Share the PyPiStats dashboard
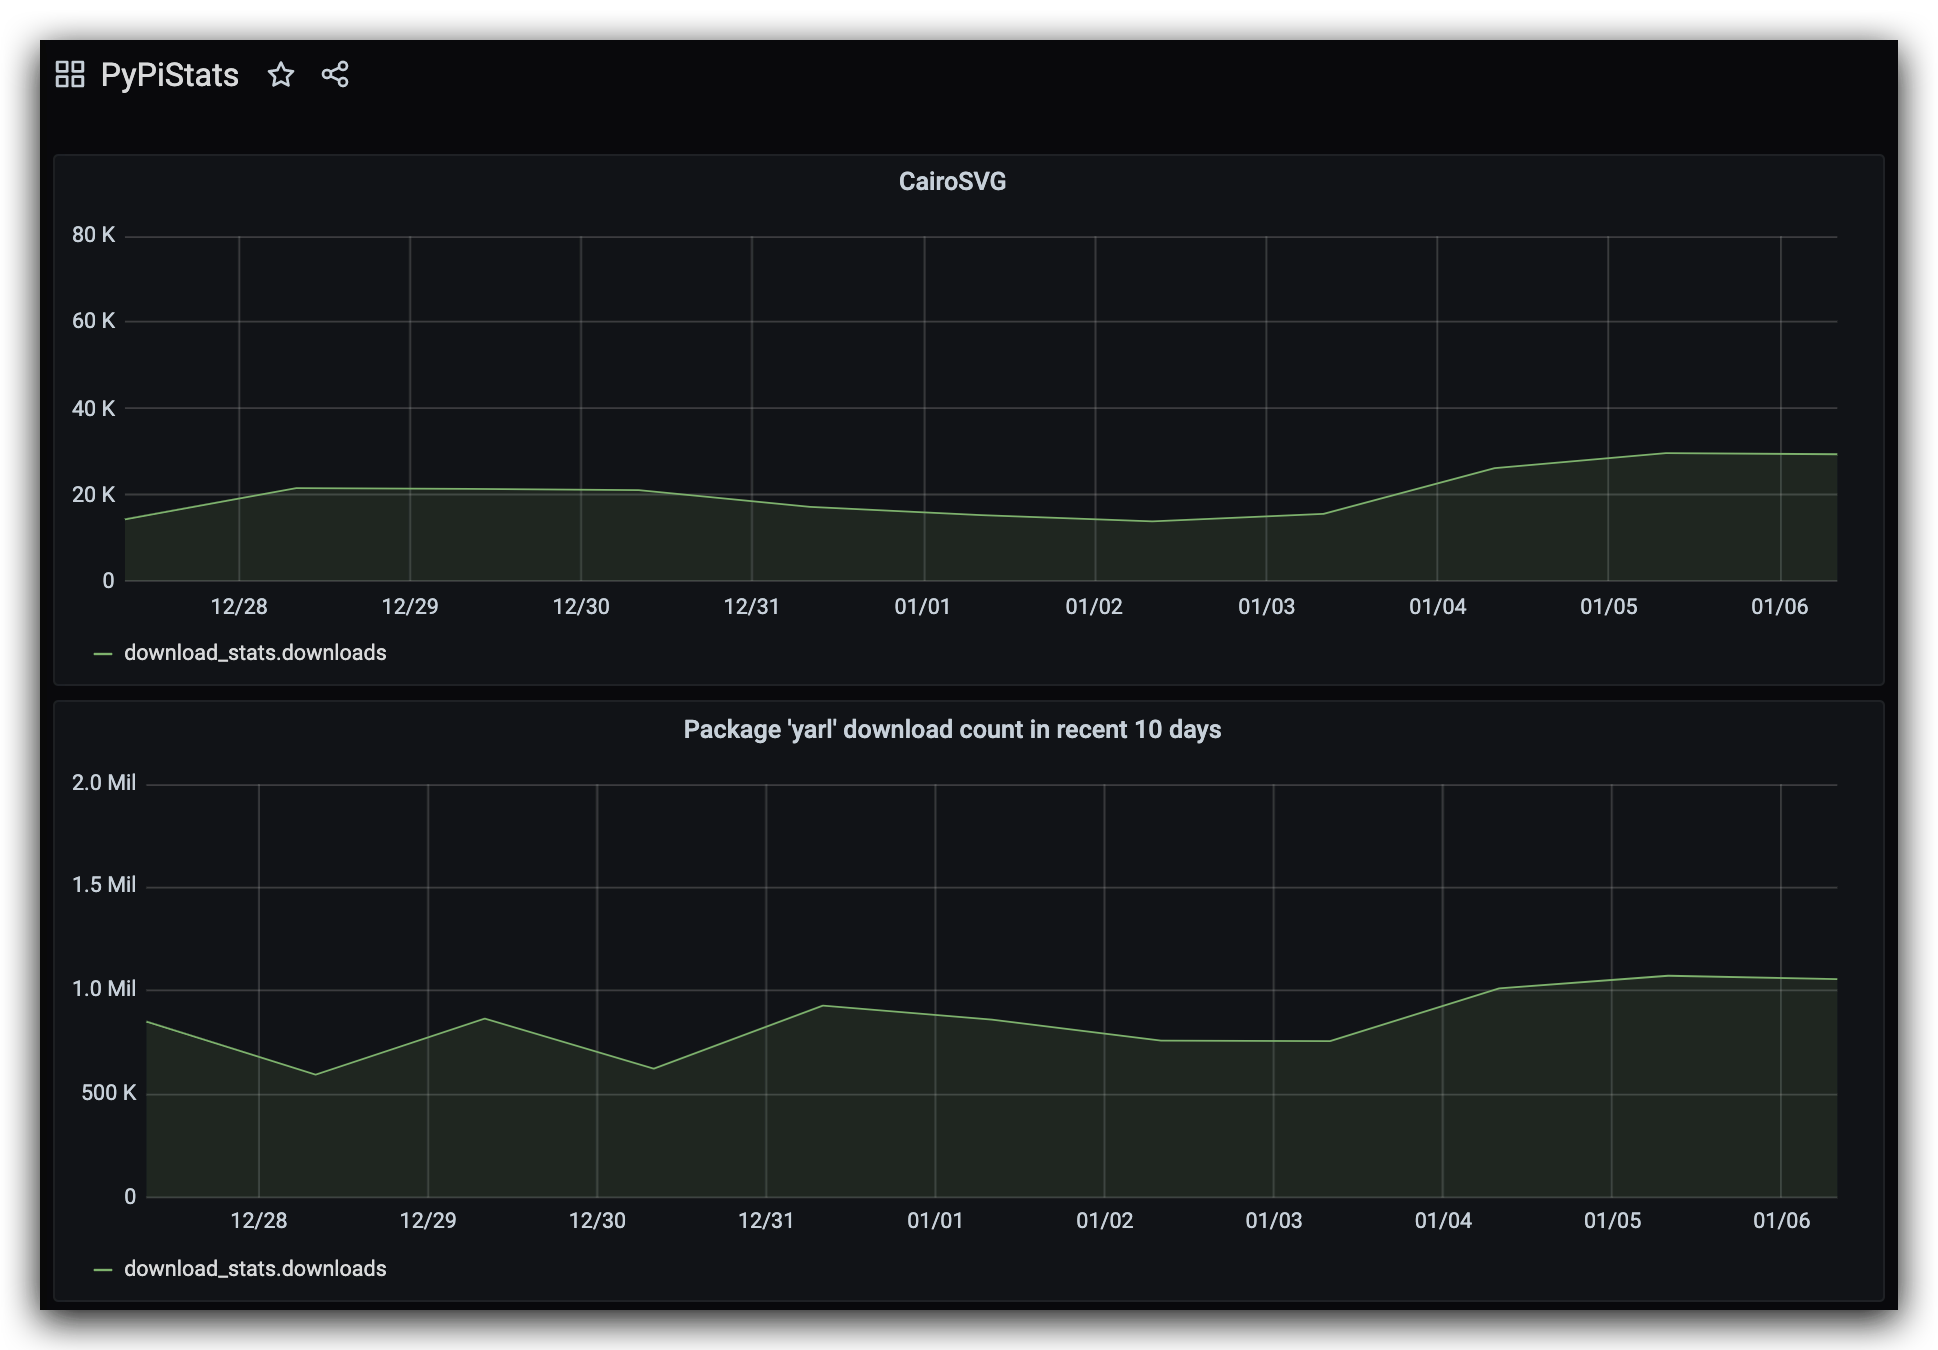 point(335,74)
